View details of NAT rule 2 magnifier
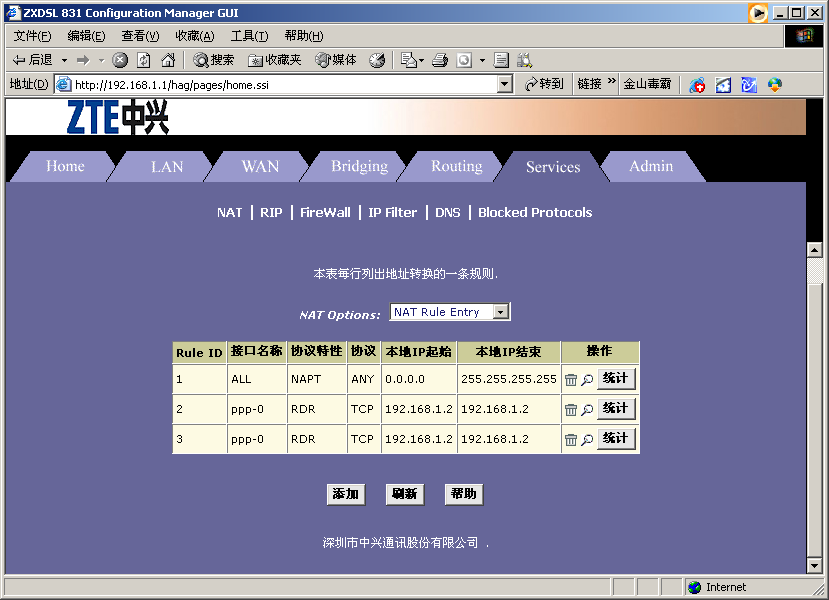 point(587,410)
